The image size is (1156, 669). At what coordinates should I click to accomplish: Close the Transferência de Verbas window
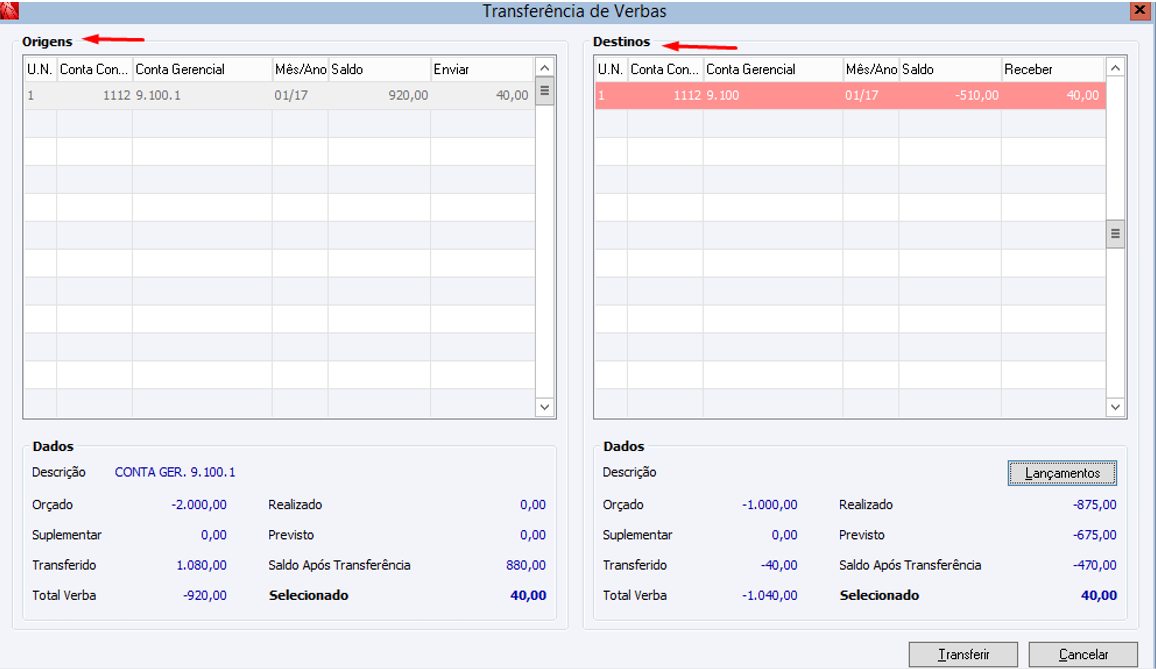(x=1139, y=11)
